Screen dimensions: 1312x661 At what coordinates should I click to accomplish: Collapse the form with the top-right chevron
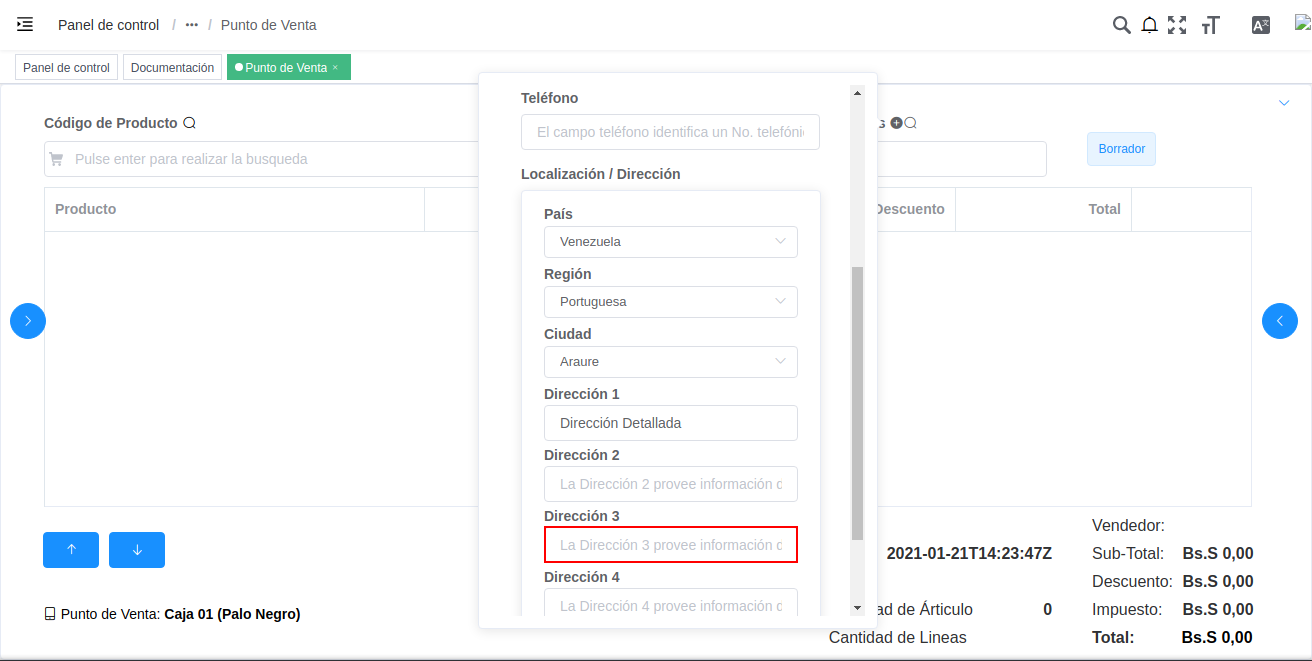1284,102
